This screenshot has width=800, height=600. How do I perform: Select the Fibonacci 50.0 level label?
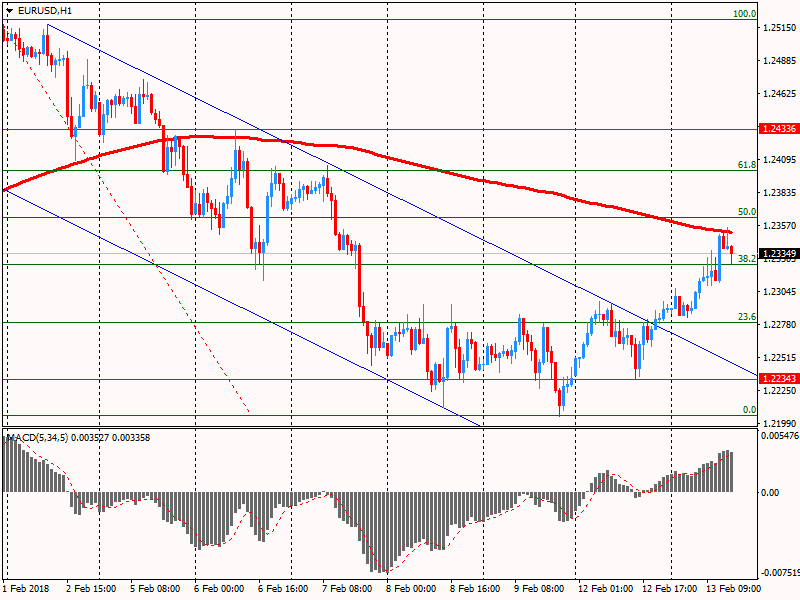(x=747, y=212)
